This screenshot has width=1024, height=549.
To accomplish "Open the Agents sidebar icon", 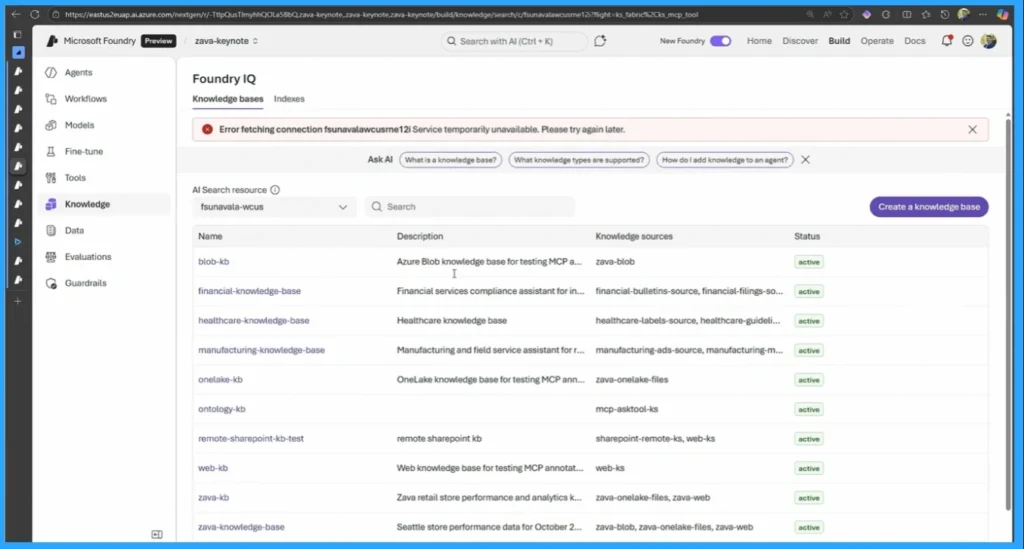I will coord(51,72).
